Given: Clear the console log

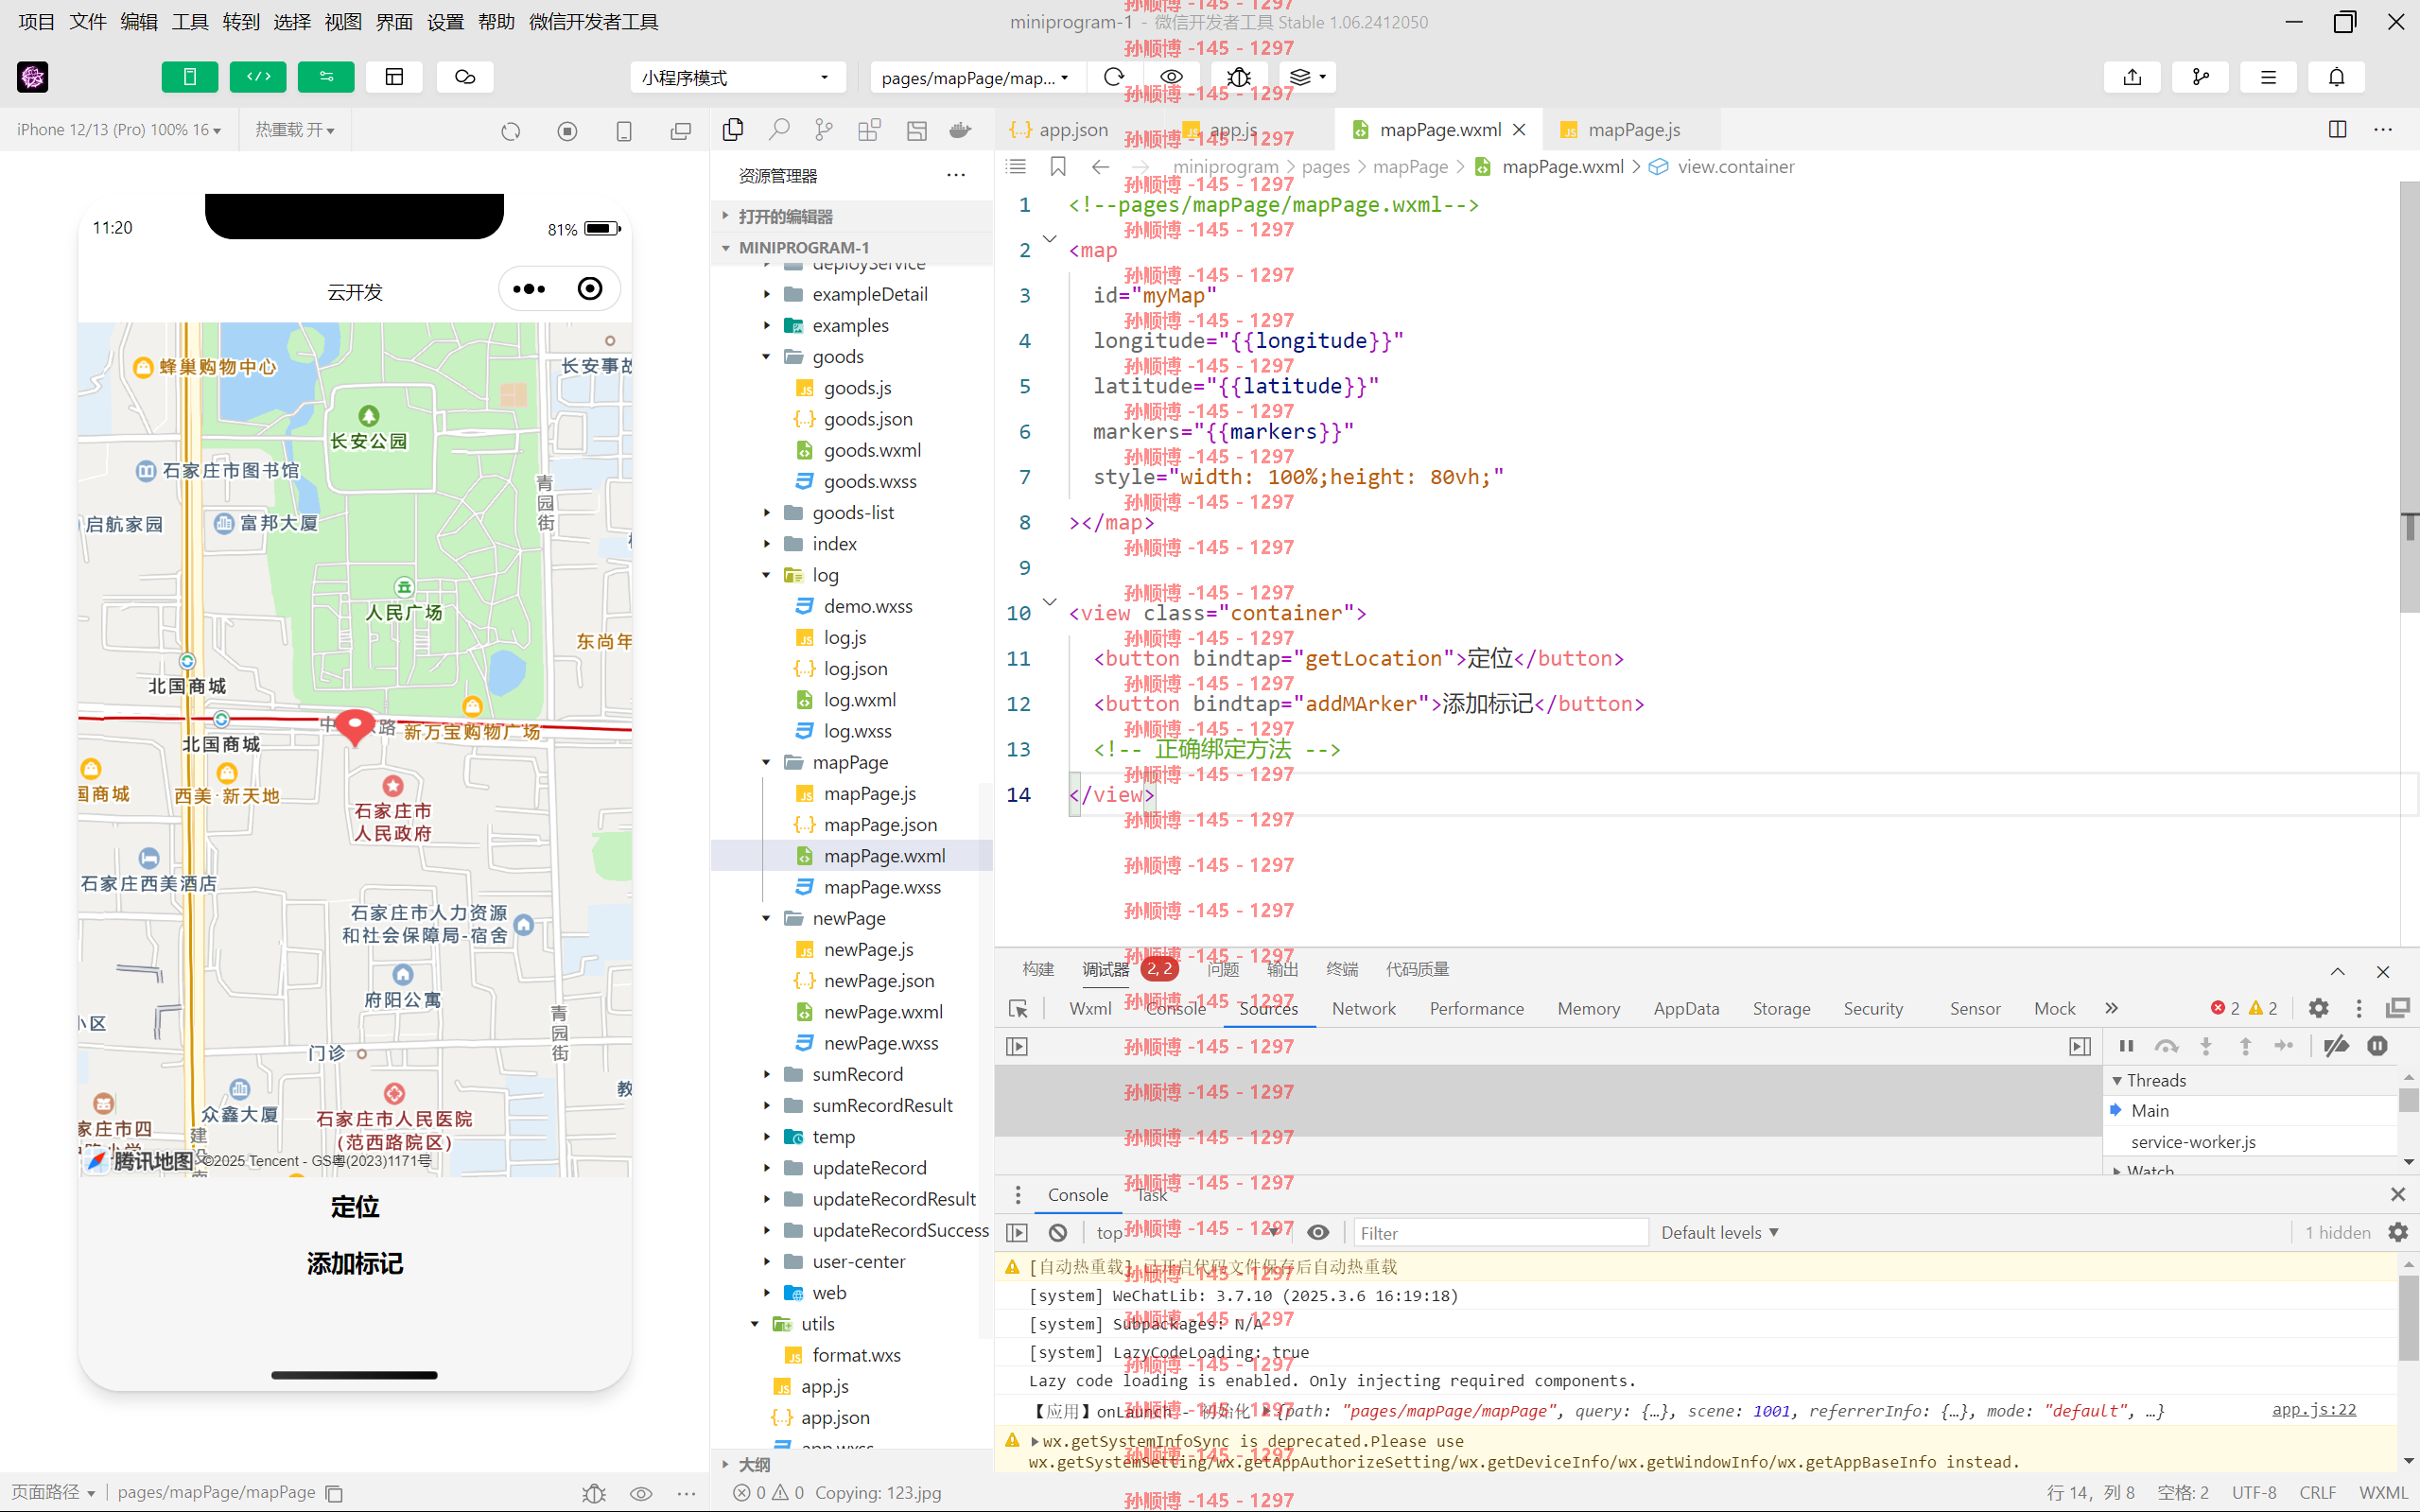Looking at the screenshot, I should pos(1058,1233).
